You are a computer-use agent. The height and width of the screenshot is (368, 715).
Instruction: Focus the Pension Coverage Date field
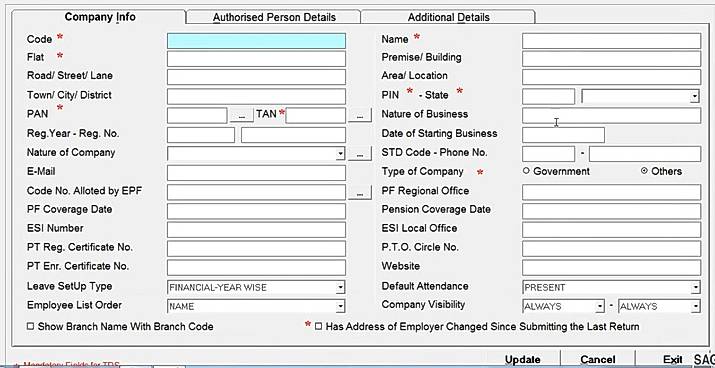click(x=611, y=211)
